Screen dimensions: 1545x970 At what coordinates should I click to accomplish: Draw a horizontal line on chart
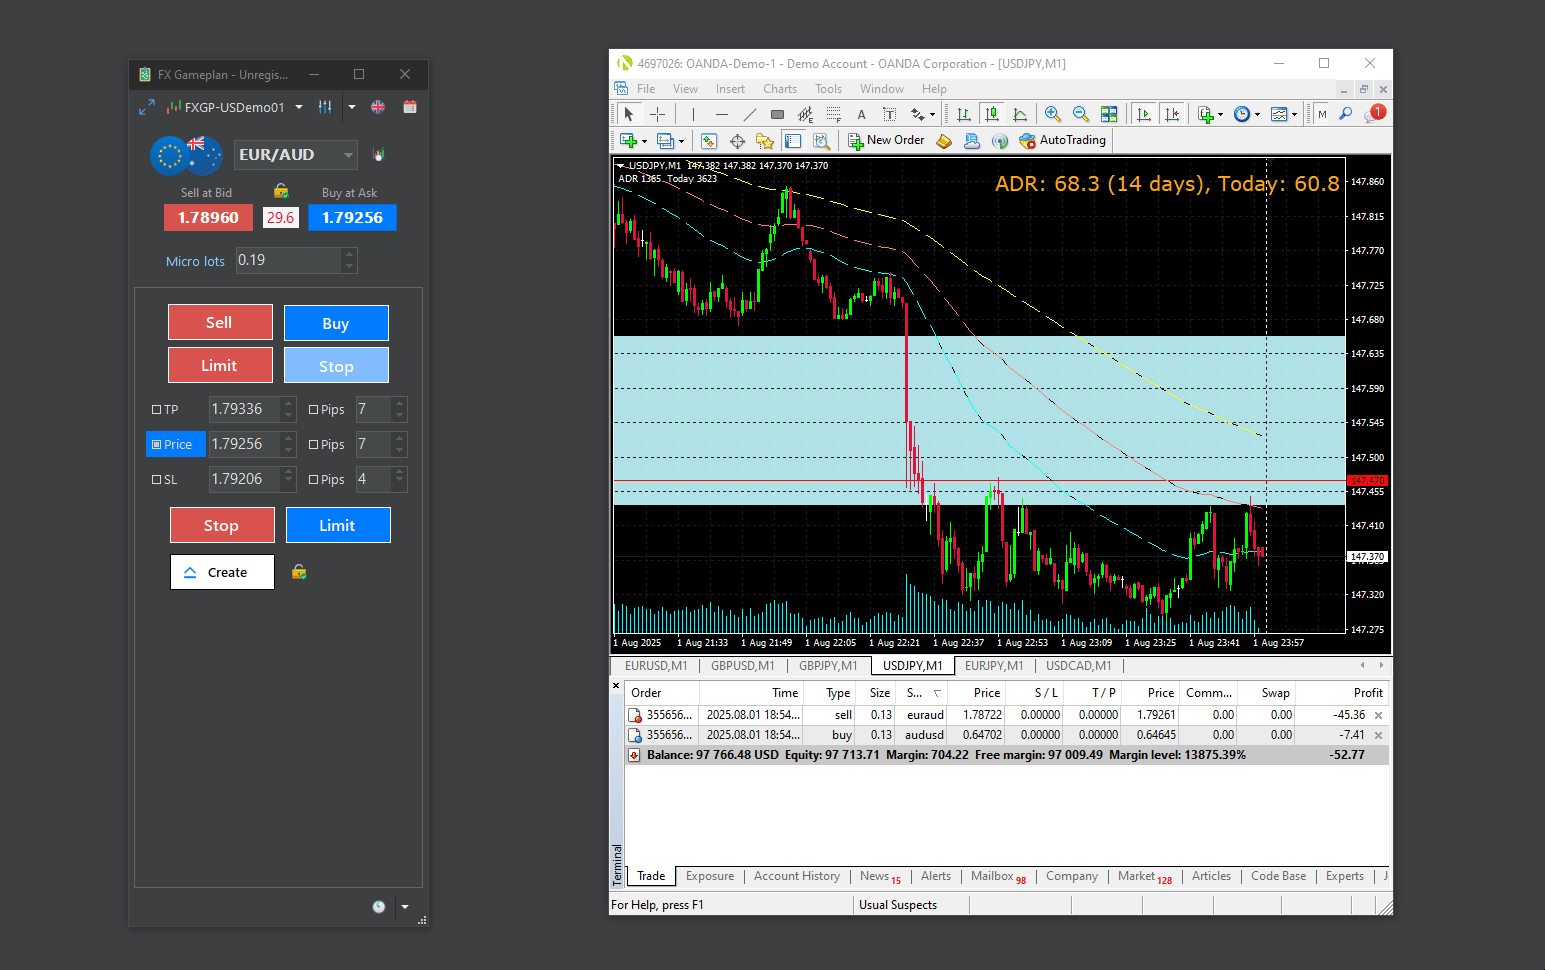click(x=721, y=114)
